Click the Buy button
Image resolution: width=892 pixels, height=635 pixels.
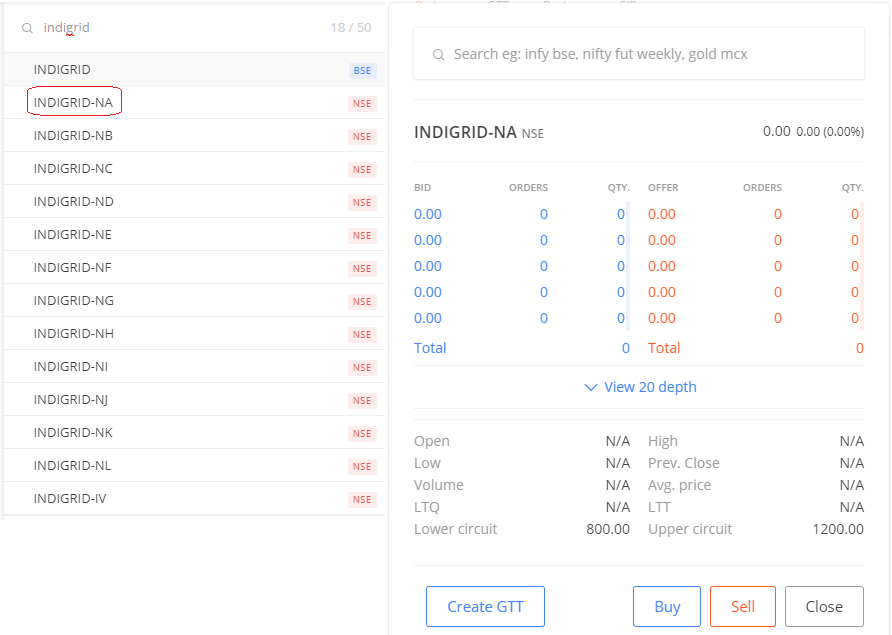pos(667,607)
